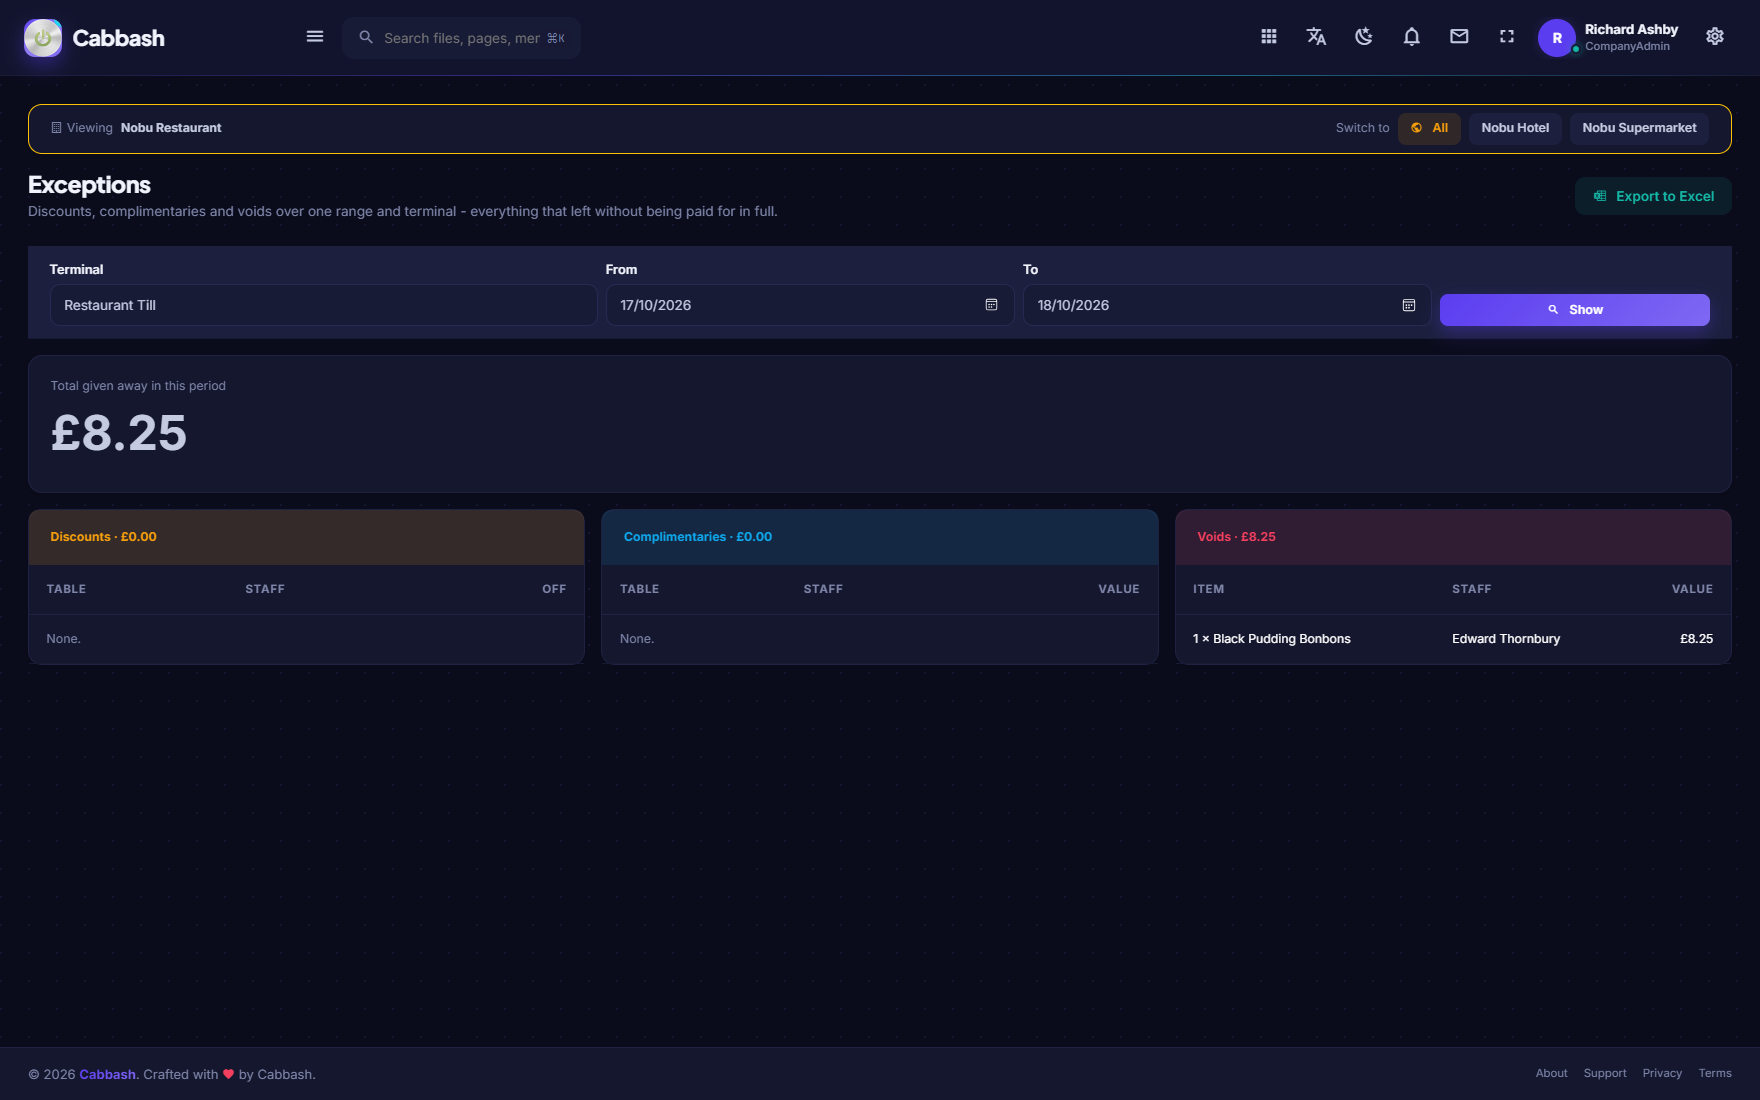Click Viewing Nobu Restaurant label

point(136,128)
